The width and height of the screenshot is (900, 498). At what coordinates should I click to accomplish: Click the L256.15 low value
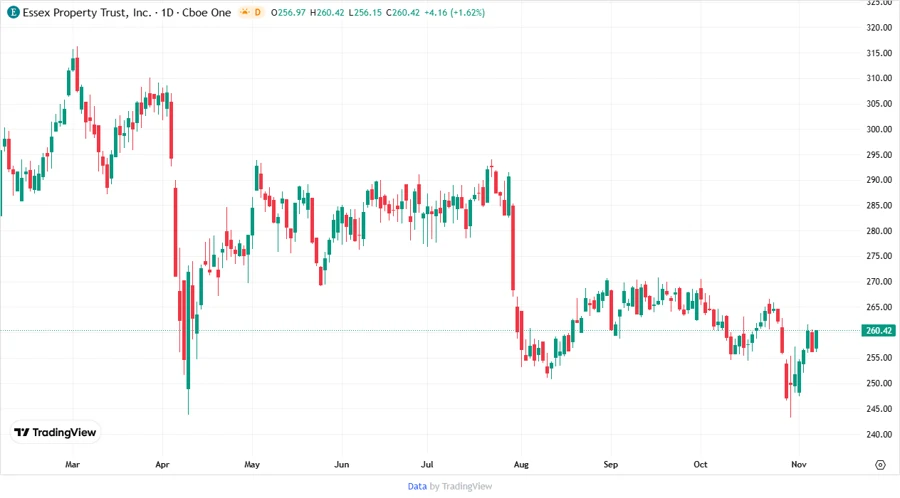(365, 12)
